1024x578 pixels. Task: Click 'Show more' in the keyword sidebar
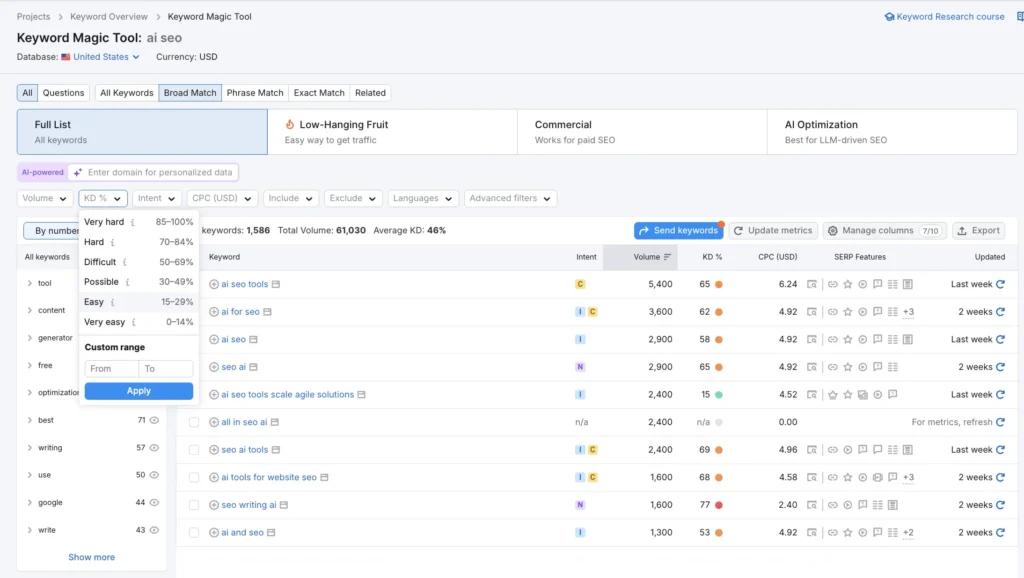click(91, 557)
